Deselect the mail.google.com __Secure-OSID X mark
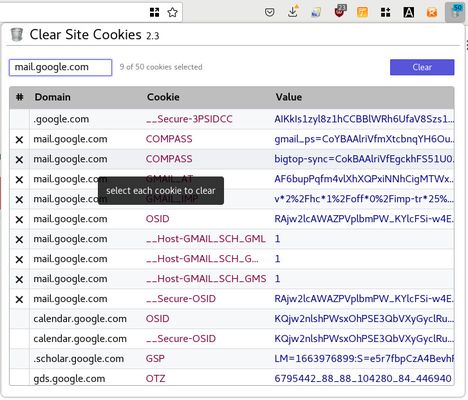 (x=19, y=299)
